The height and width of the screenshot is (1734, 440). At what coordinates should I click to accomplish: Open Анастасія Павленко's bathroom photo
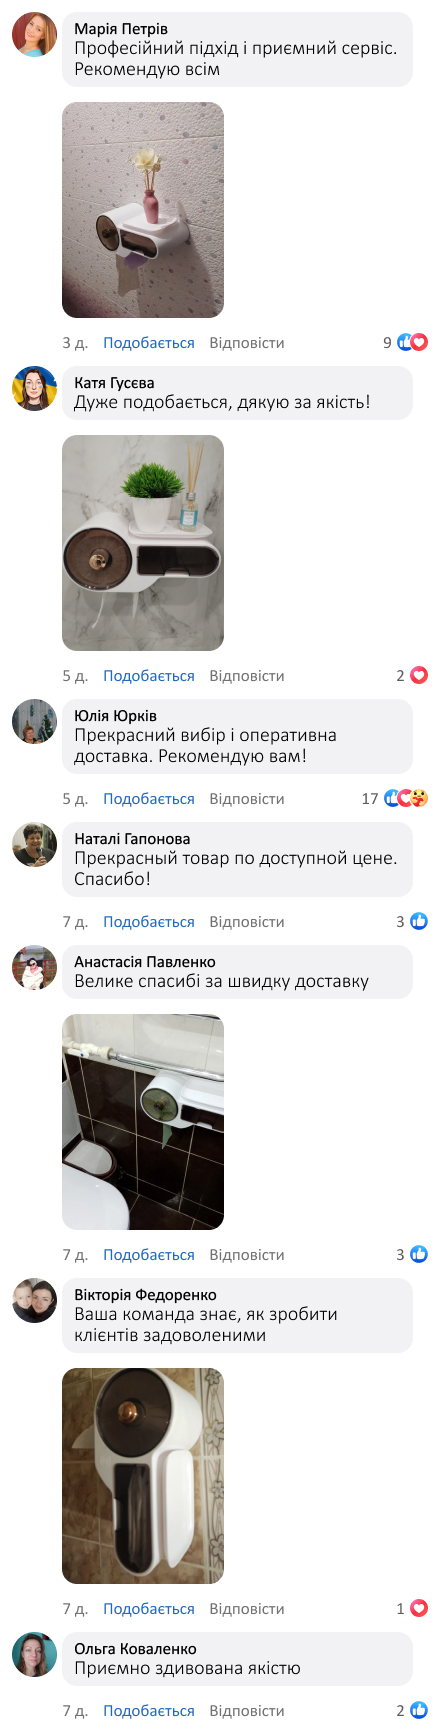tap(143, 1122)
